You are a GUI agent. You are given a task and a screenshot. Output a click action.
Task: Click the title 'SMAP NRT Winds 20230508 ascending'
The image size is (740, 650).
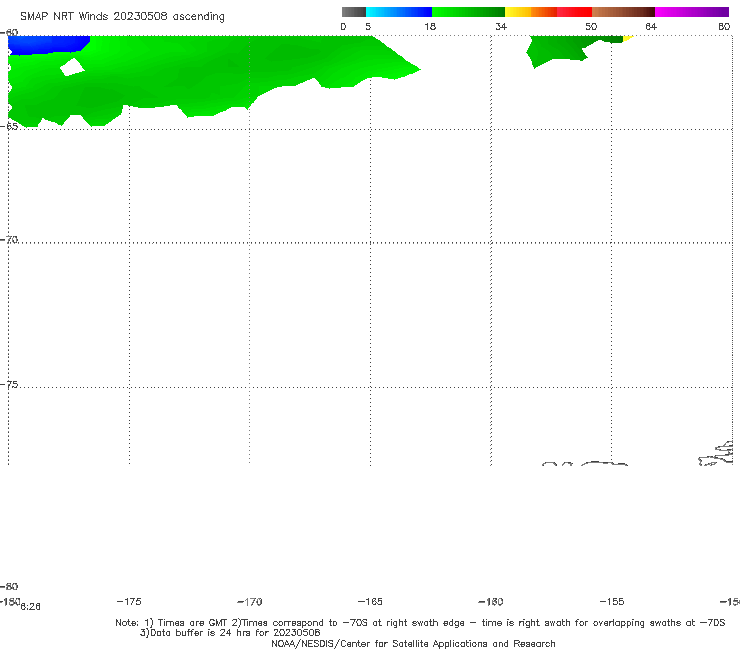click(x=122, y=17)
